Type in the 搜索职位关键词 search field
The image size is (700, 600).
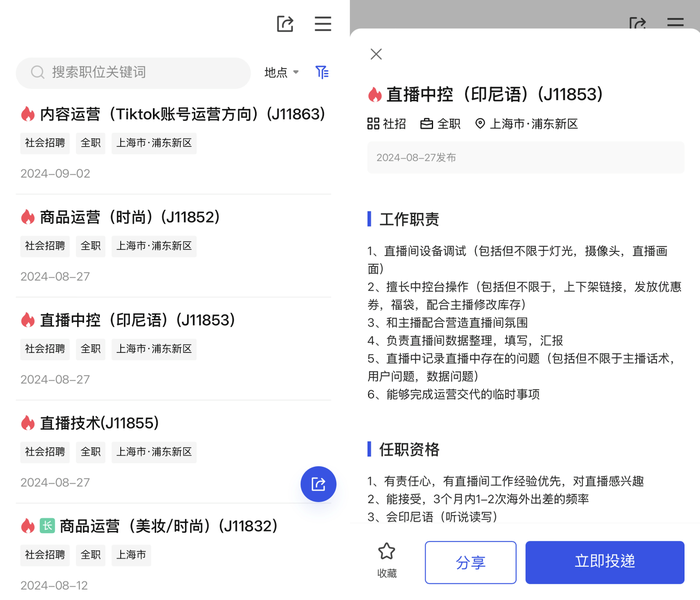tap(140, 72)
